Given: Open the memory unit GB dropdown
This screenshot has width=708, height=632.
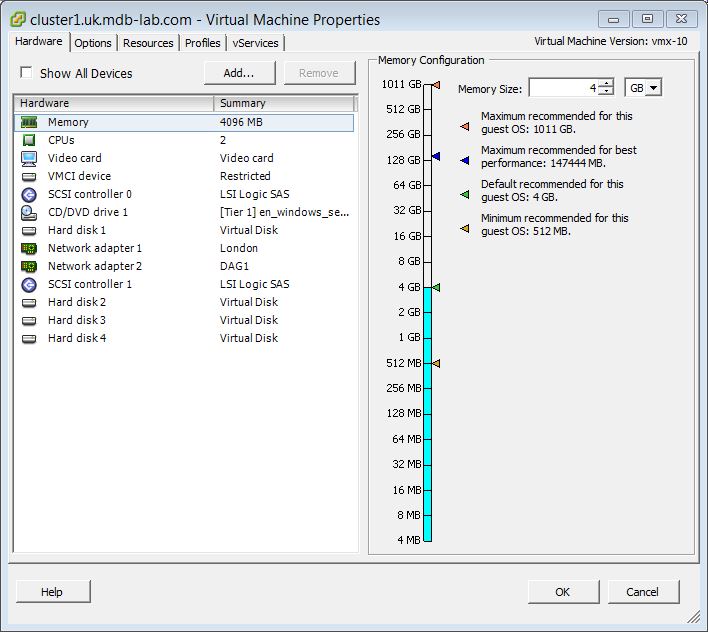Looking at the screenshot, I should point(642,88).
